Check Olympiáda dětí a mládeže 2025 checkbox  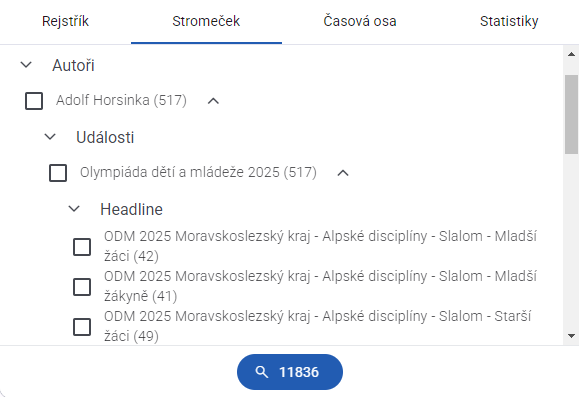click(x=58, y=173)
